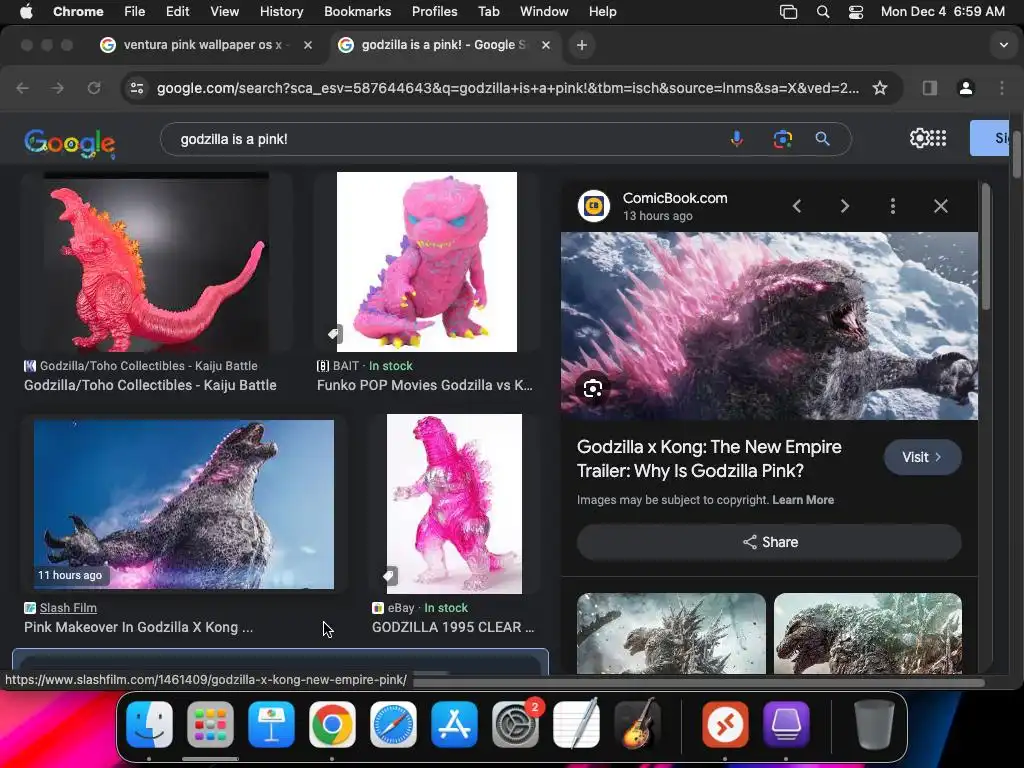Open preview panel more options menu
This screenshot has height=768, width=1024.
click(893, 206)
